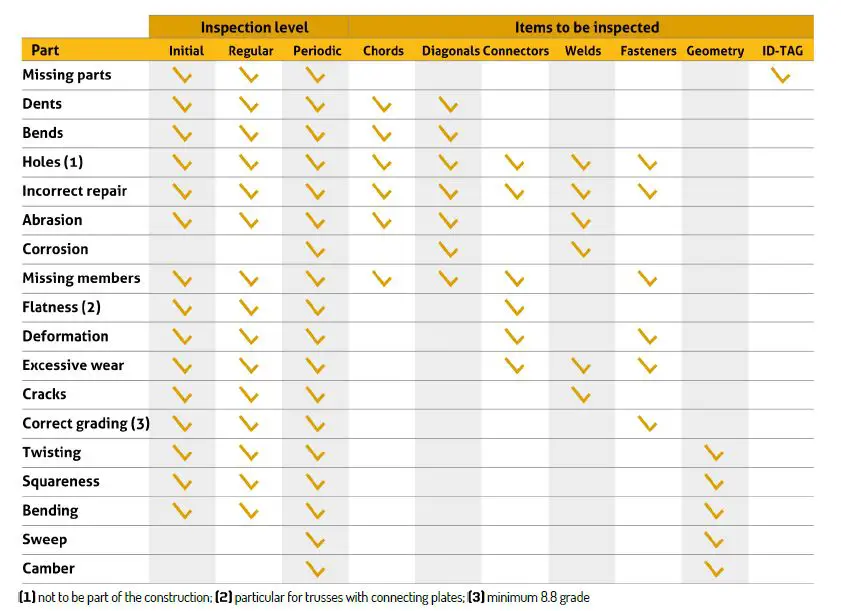
Task: Click the Fasteners checkmark for Correct grading
Action: pos(647,424)
